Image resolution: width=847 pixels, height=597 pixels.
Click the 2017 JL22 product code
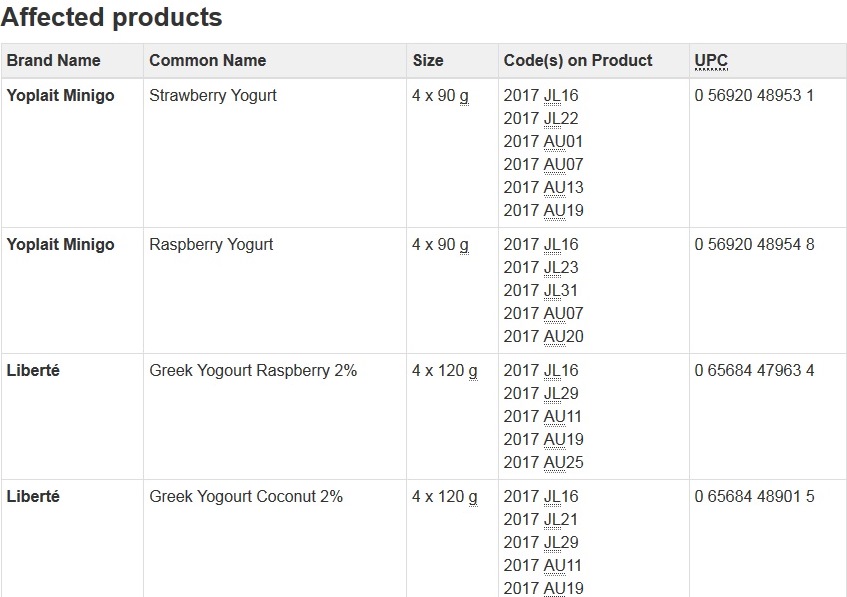click(541, 119)
